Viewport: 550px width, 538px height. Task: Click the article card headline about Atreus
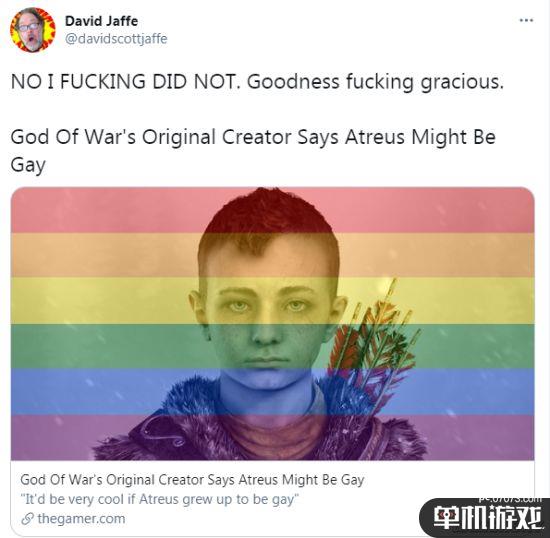[192, 479]
